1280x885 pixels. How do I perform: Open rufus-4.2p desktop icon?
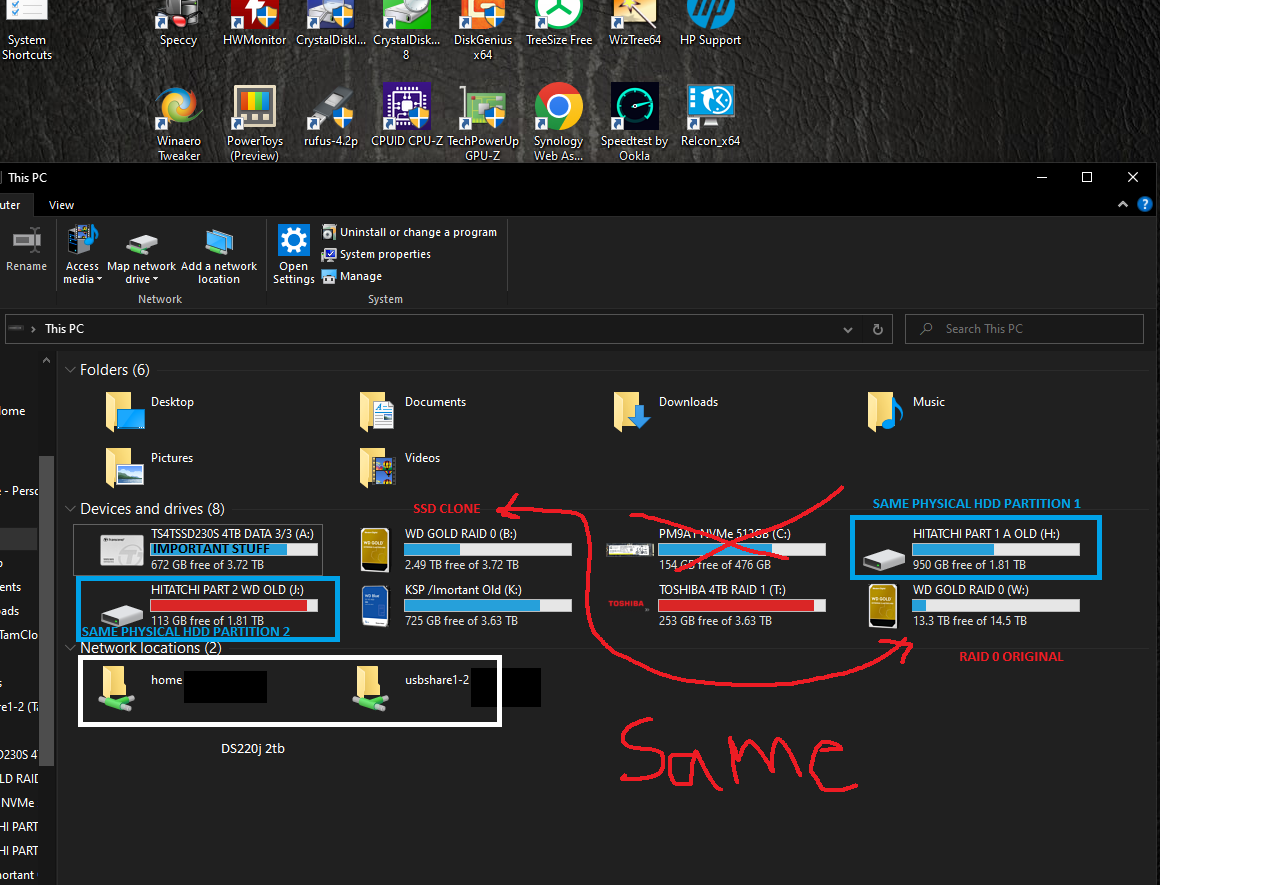tap(331, 116)
